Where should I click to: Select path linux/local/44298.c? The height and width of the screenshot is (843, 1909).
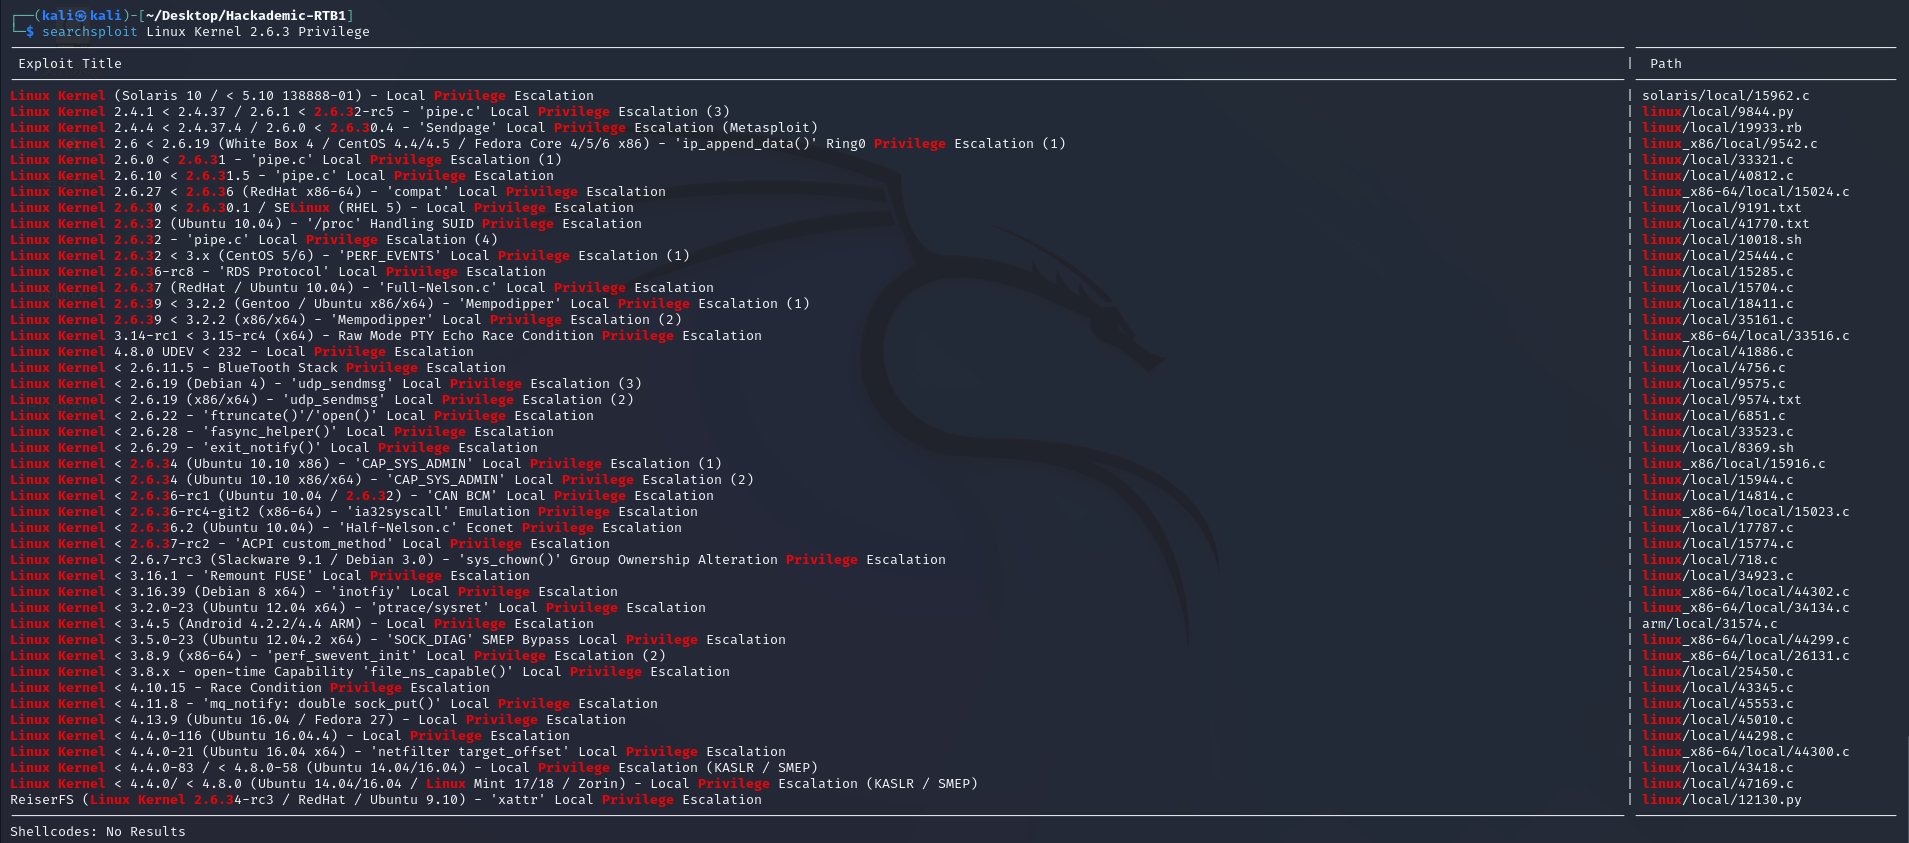click(1718, 736)
